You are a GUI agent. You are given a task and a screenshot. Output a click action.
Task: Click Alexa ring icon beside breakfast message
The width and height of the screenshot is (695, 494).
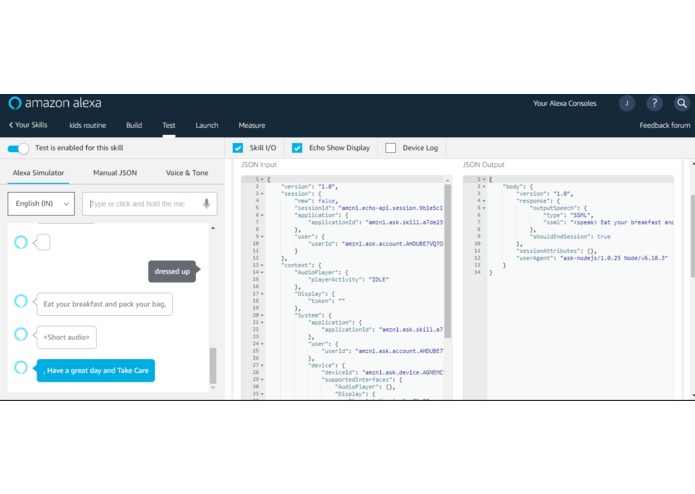click(x=21, y=301)
